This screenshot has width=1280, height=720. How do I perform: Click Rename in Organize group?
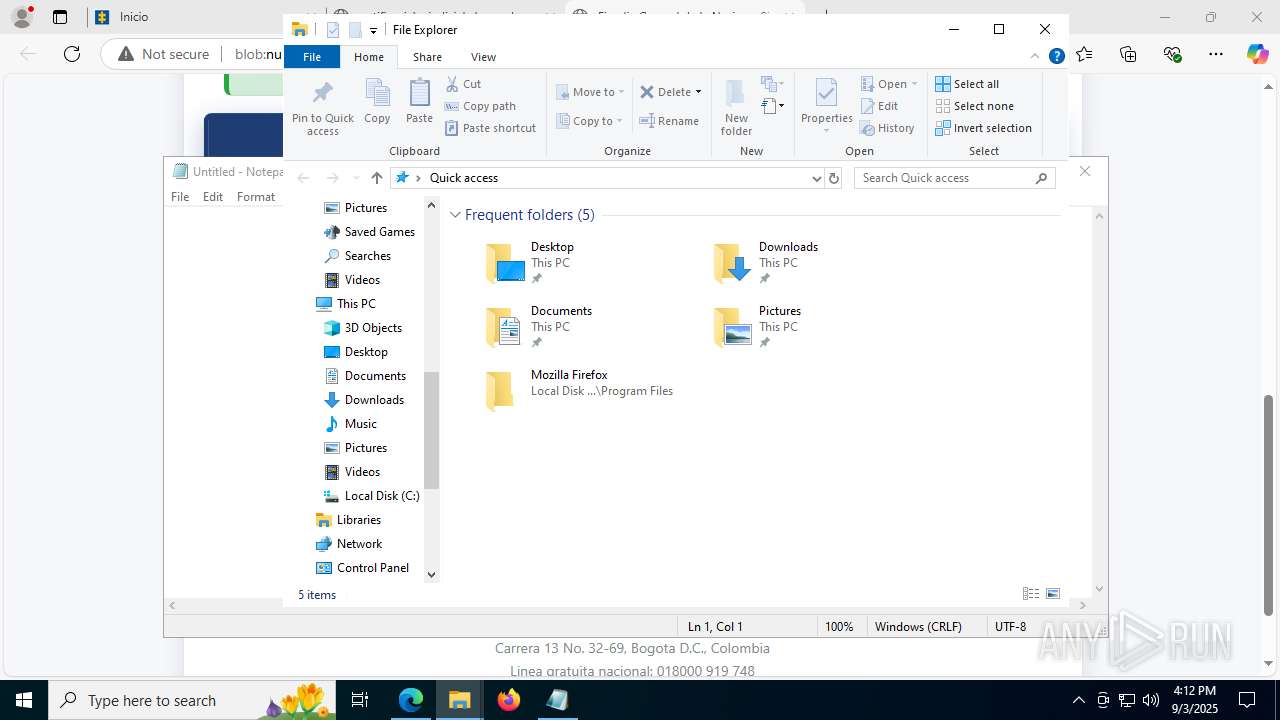pos(669,121)
